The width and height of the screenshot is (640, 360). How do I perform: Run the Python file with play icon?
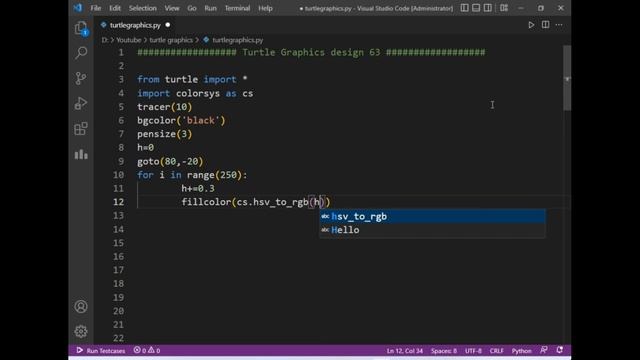pos(531,25)
